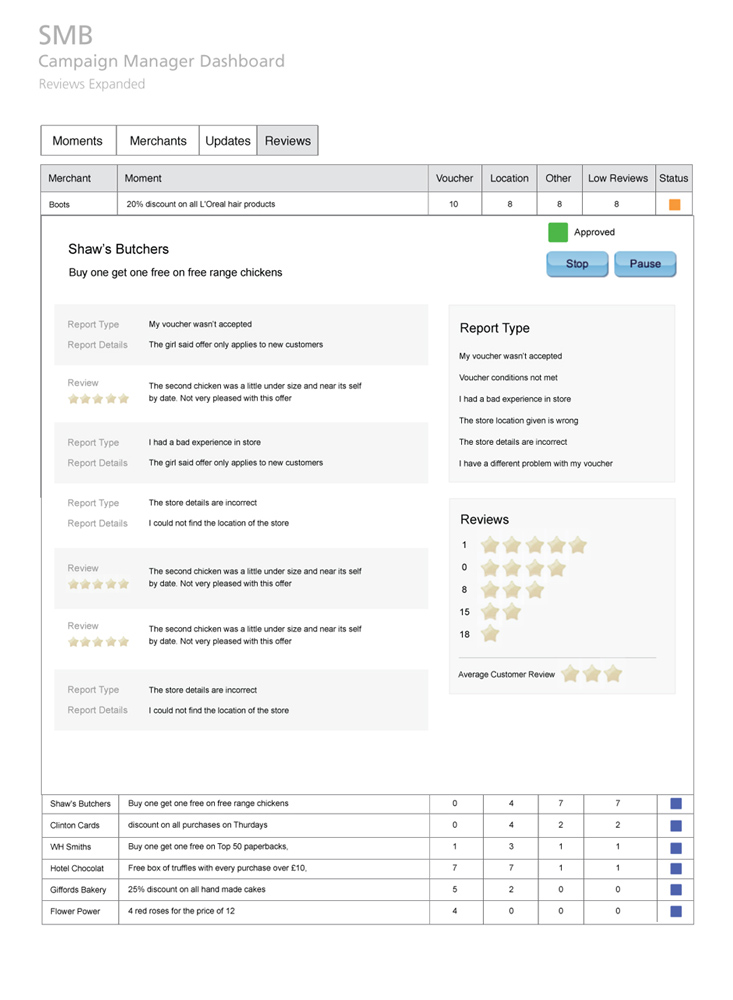Switch to the Moments tab
Image resolution: width=733 pixels, height=1000 pixels.
coord(78,141)
